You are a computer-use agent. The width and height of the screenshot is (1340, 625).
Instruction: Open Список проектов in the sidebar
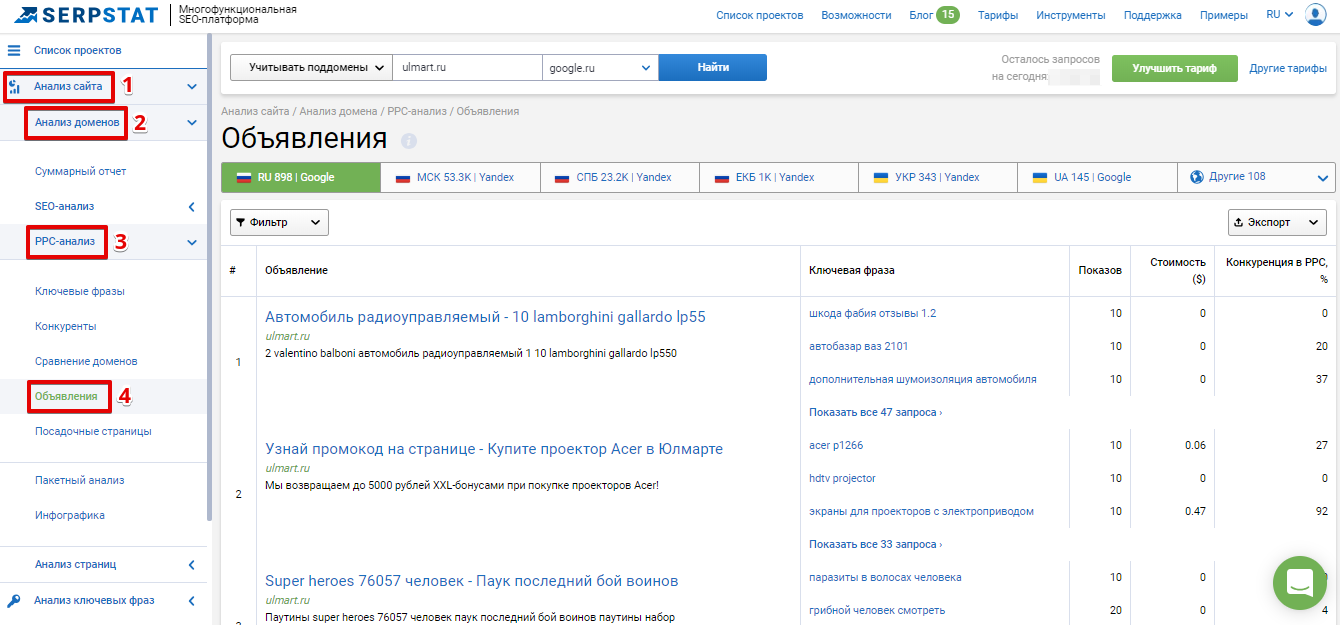(x=78, y=50)
